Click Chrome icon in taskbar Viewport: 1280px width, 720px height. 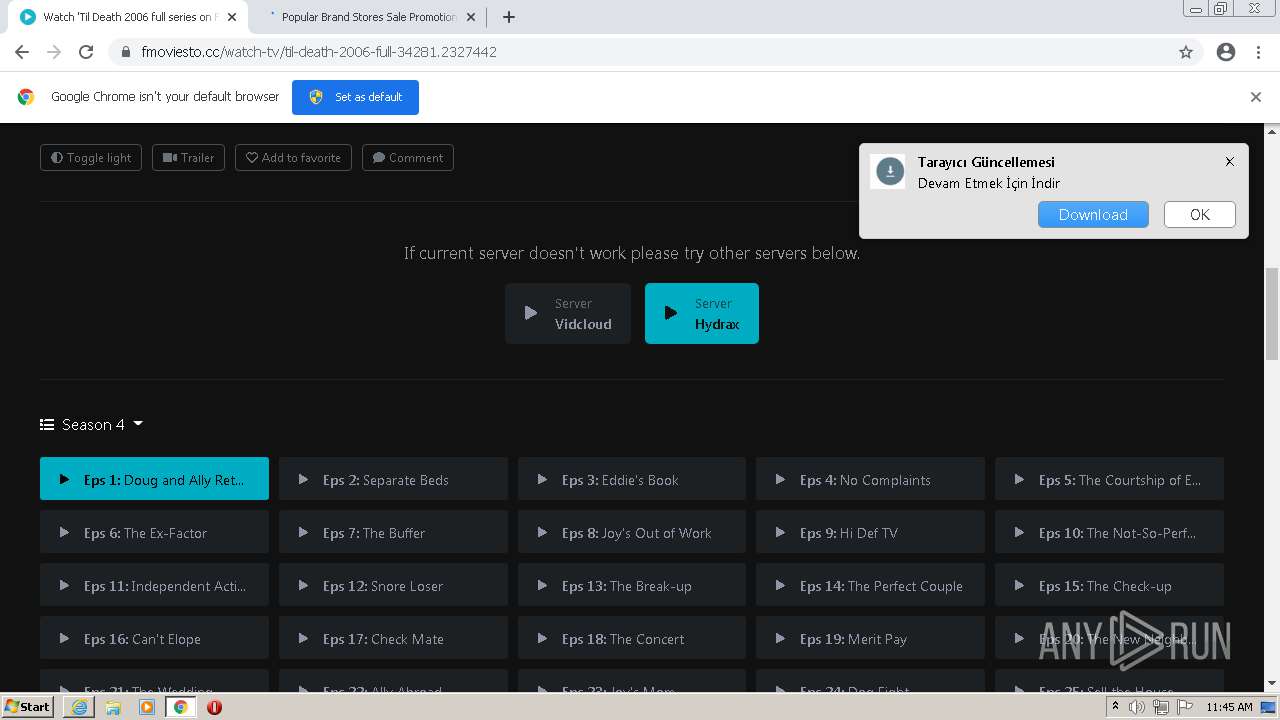(x=181, y=707)
